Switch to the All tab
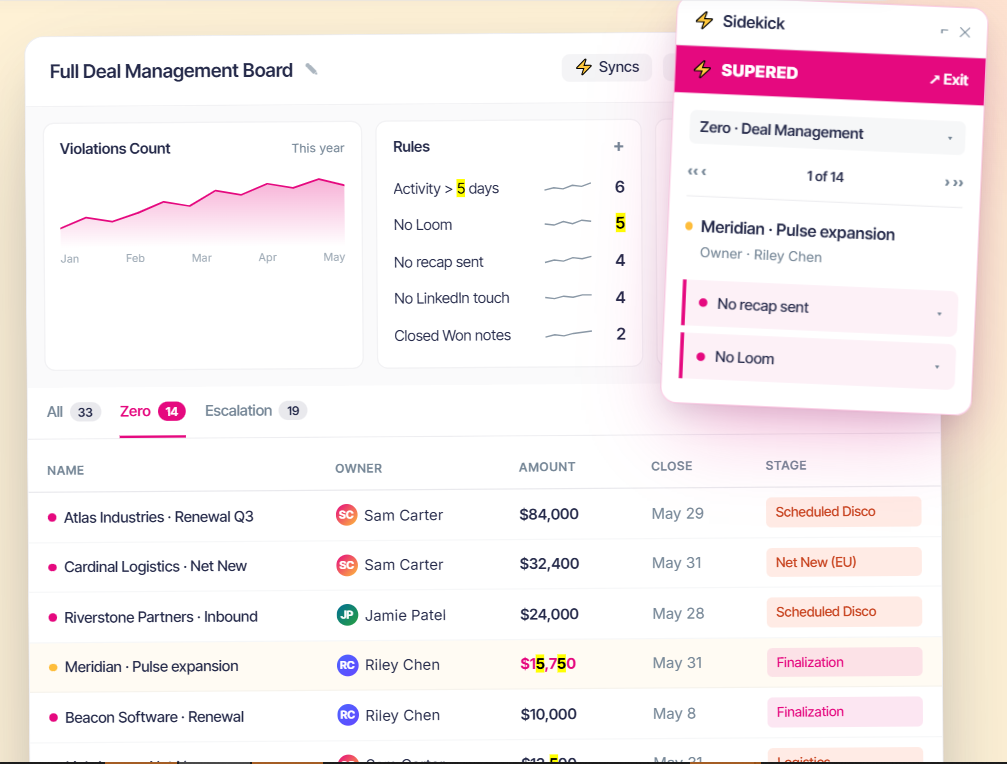 click(x=73, y=412)
